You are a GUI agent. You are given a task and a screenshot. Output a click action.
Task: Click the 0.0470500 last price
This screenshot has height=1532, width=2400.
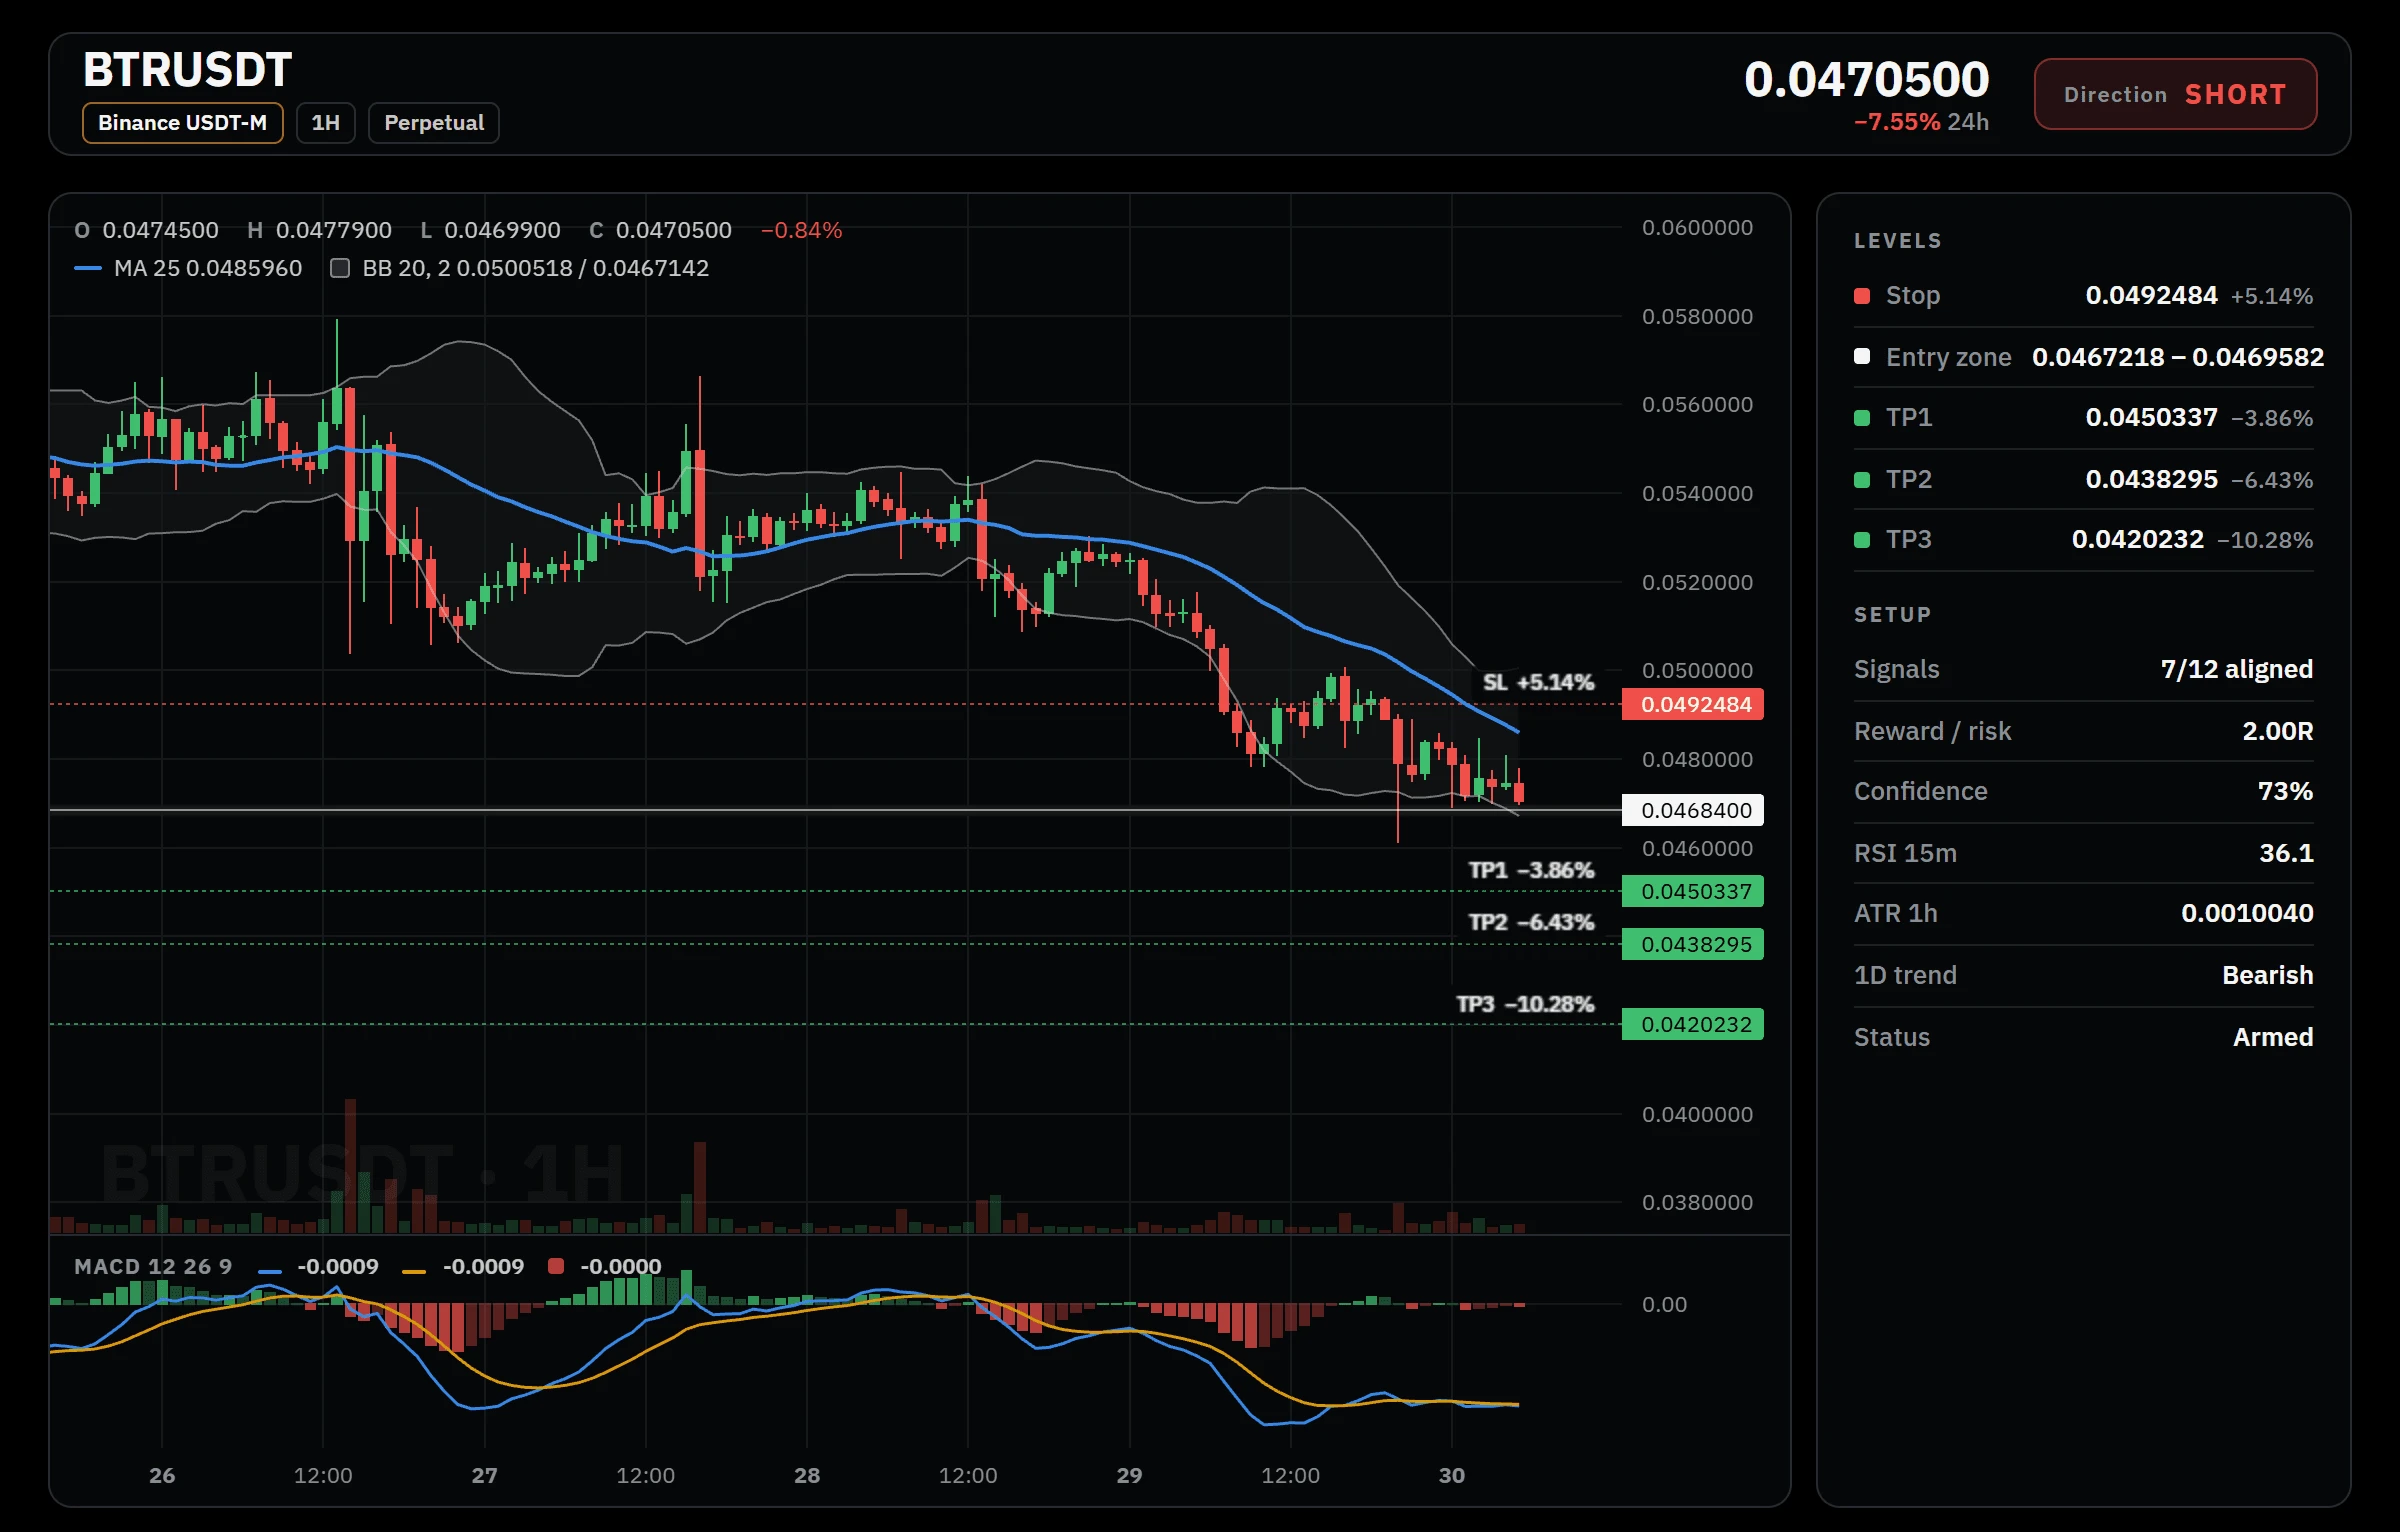tap(1866, 79)
